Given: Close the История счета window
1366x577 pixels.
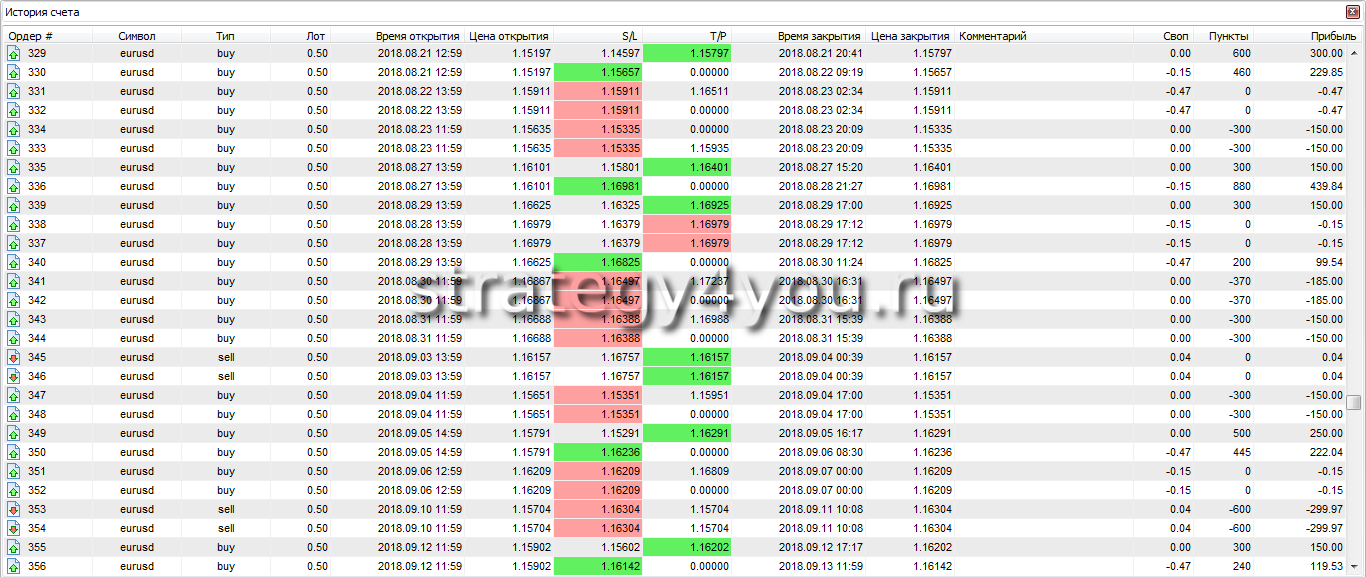Looking at the screenshot, I should [x=1354, y=12].
